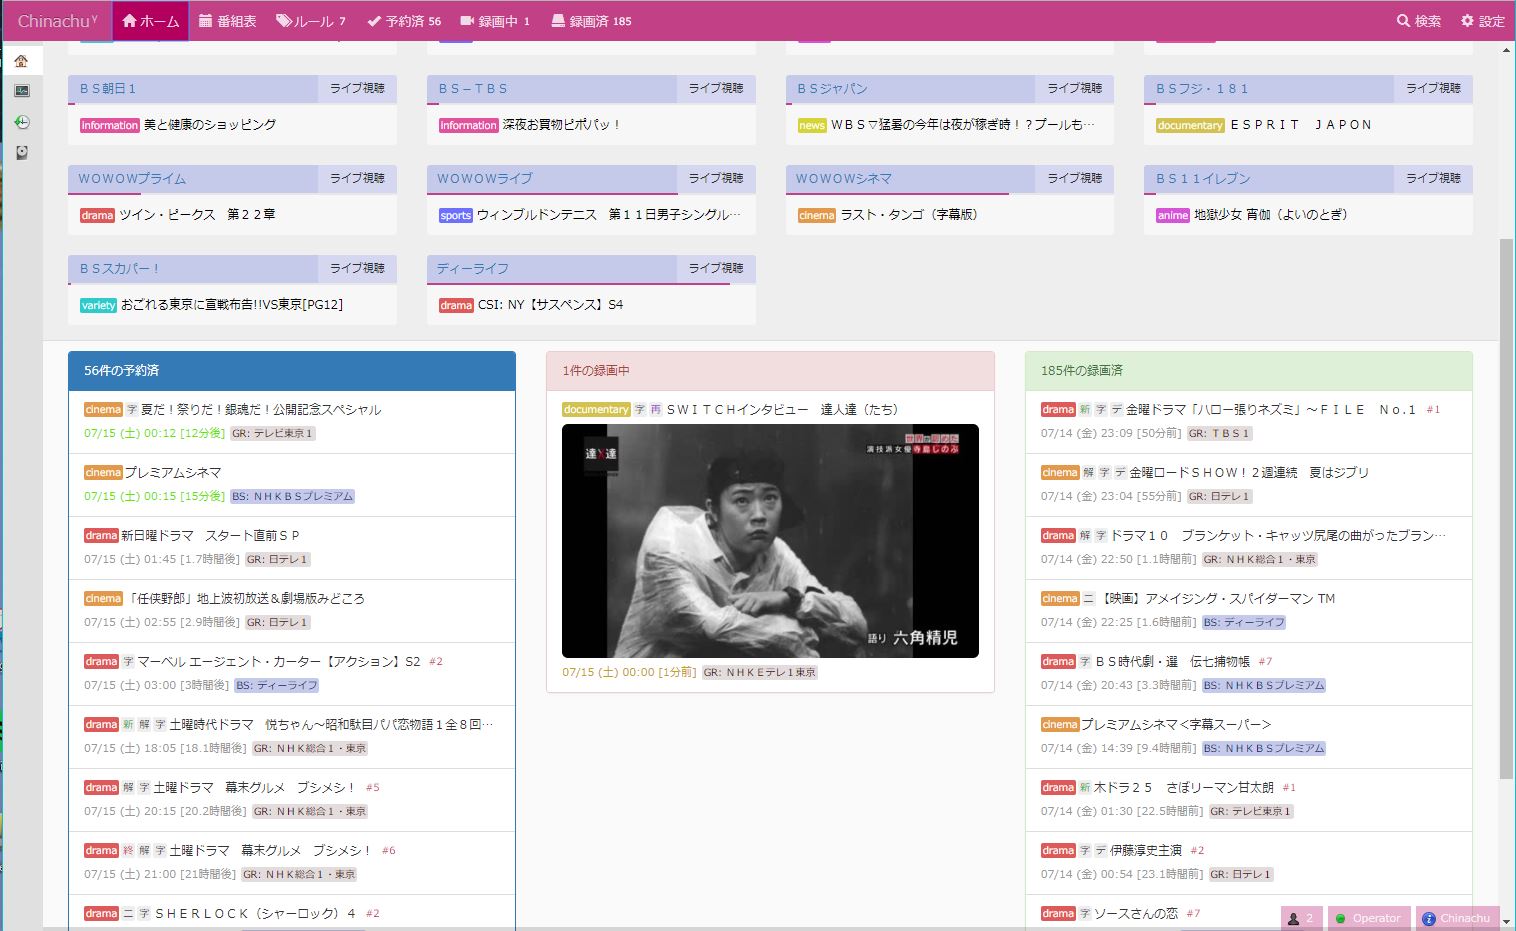Open reserved item 「任侠野郎」地上波初放送
This screenshot has width=1516, height=931.
point(292,610)
